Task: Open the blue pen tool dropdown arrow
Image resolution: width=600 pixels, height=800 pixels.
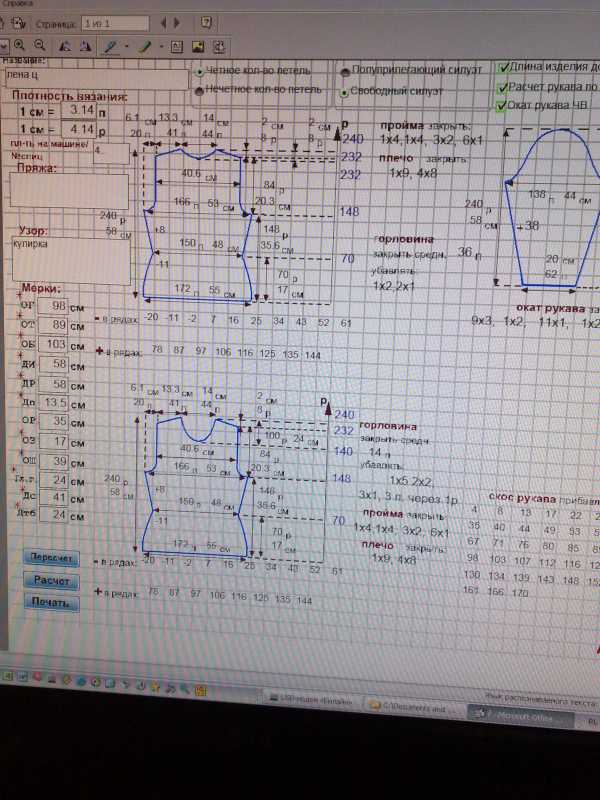Action: (125, 47)
